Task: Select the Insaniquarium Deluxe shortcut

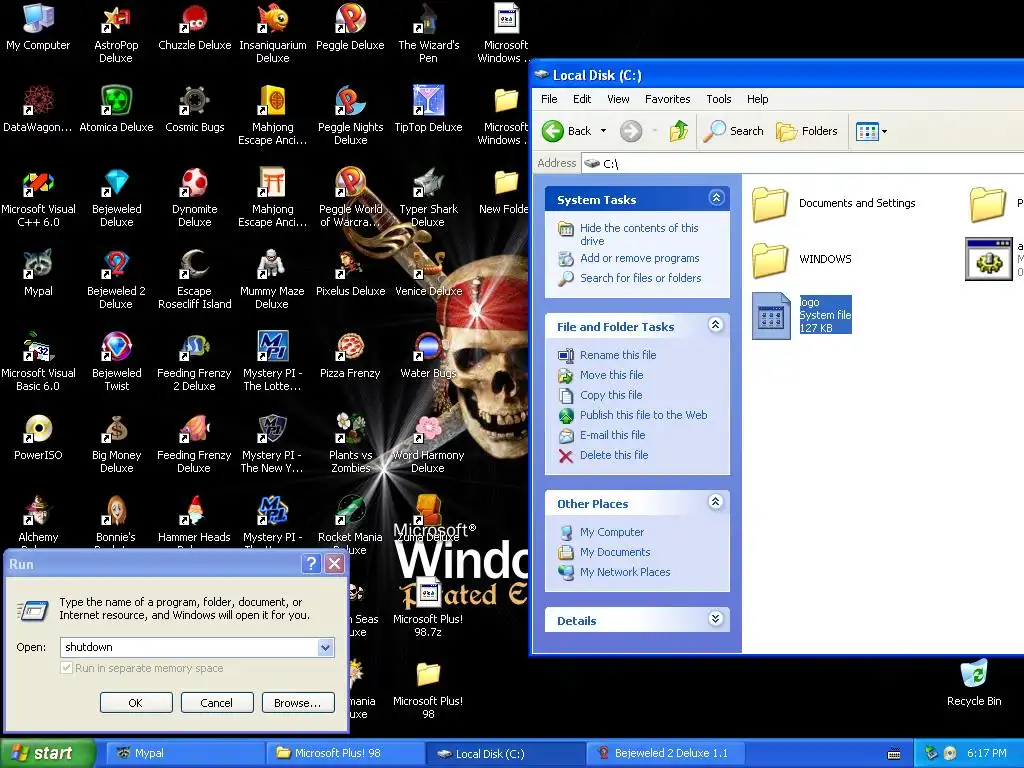Action: (x=272, y=33)
